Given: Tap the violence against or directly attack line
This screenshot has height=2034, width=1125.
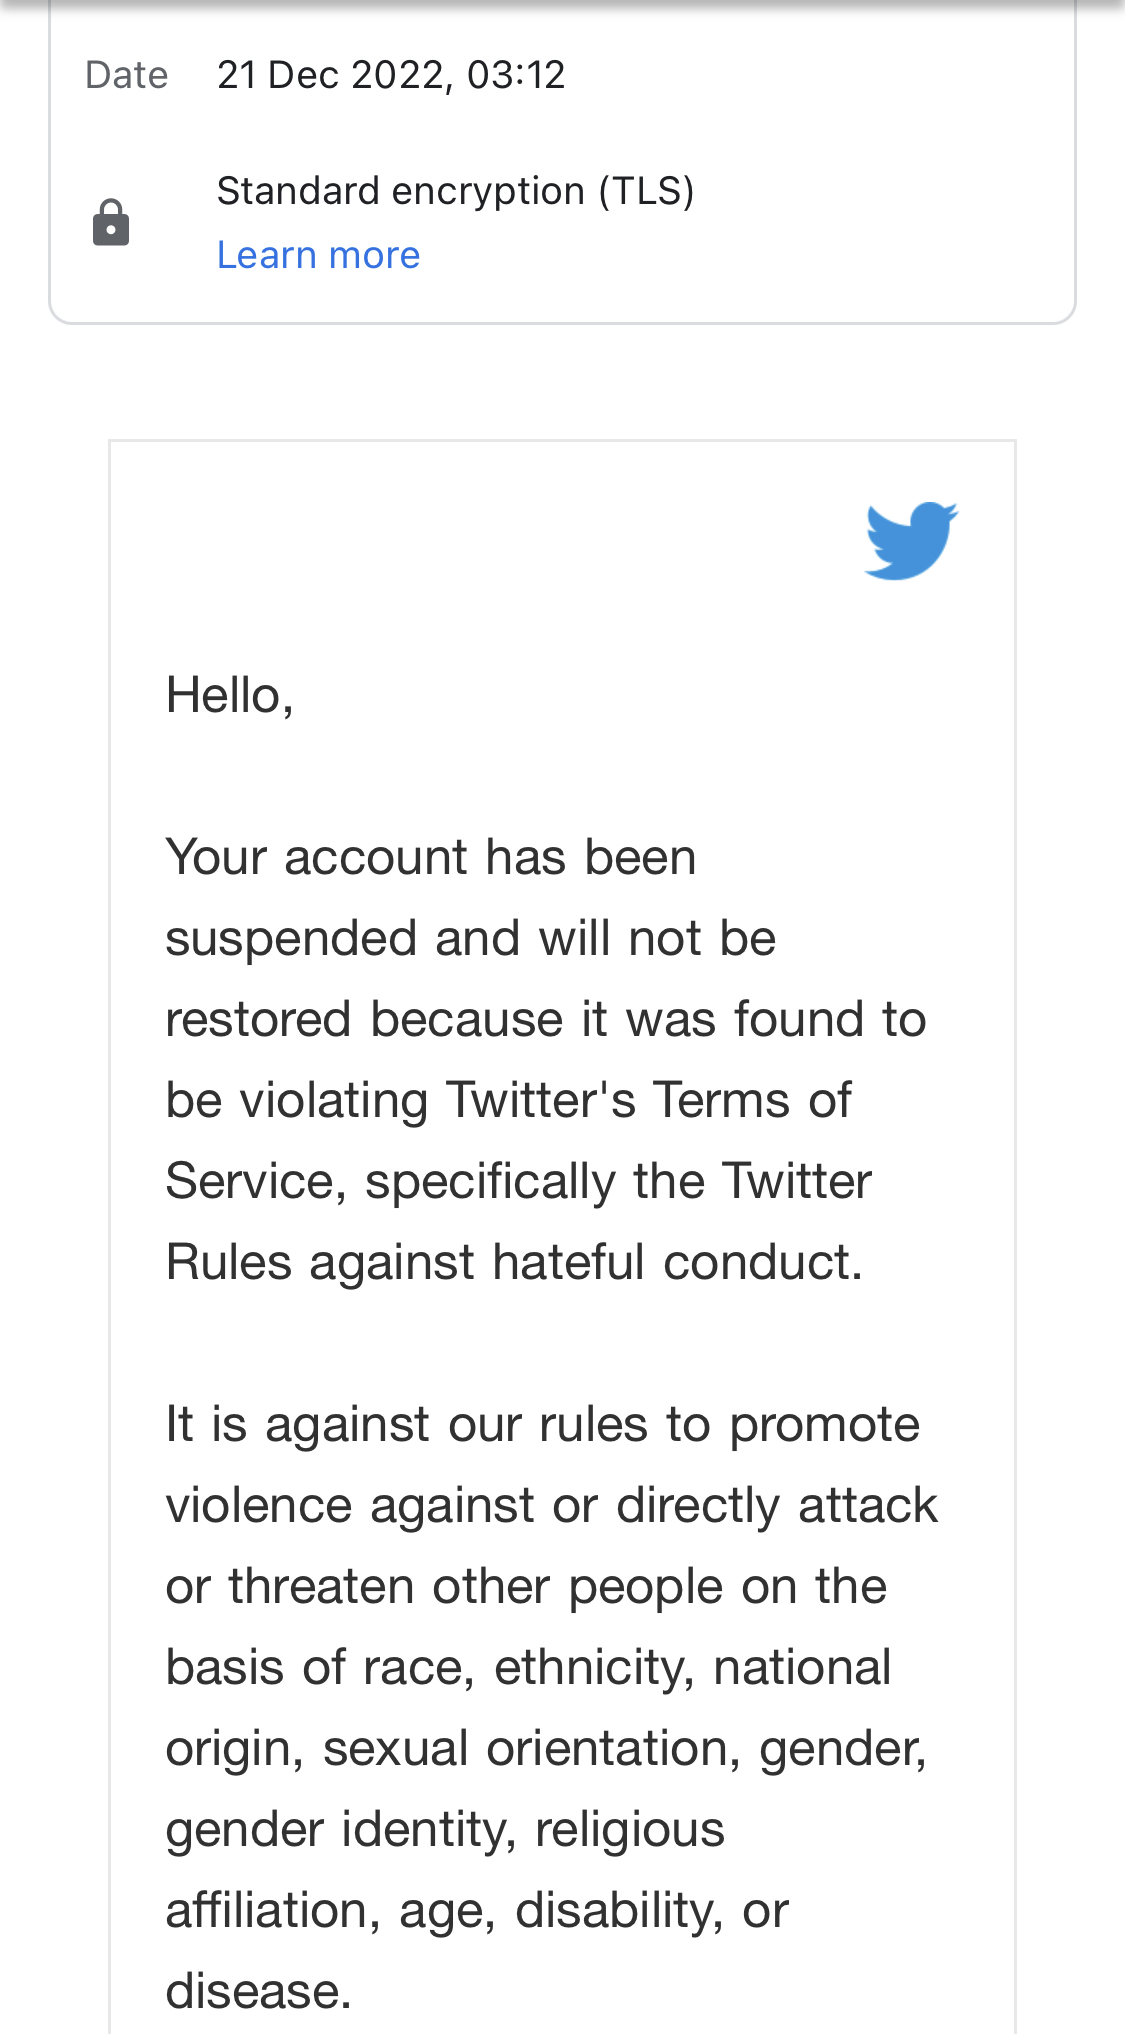Looking at the screenshot, I should 552,1506.
